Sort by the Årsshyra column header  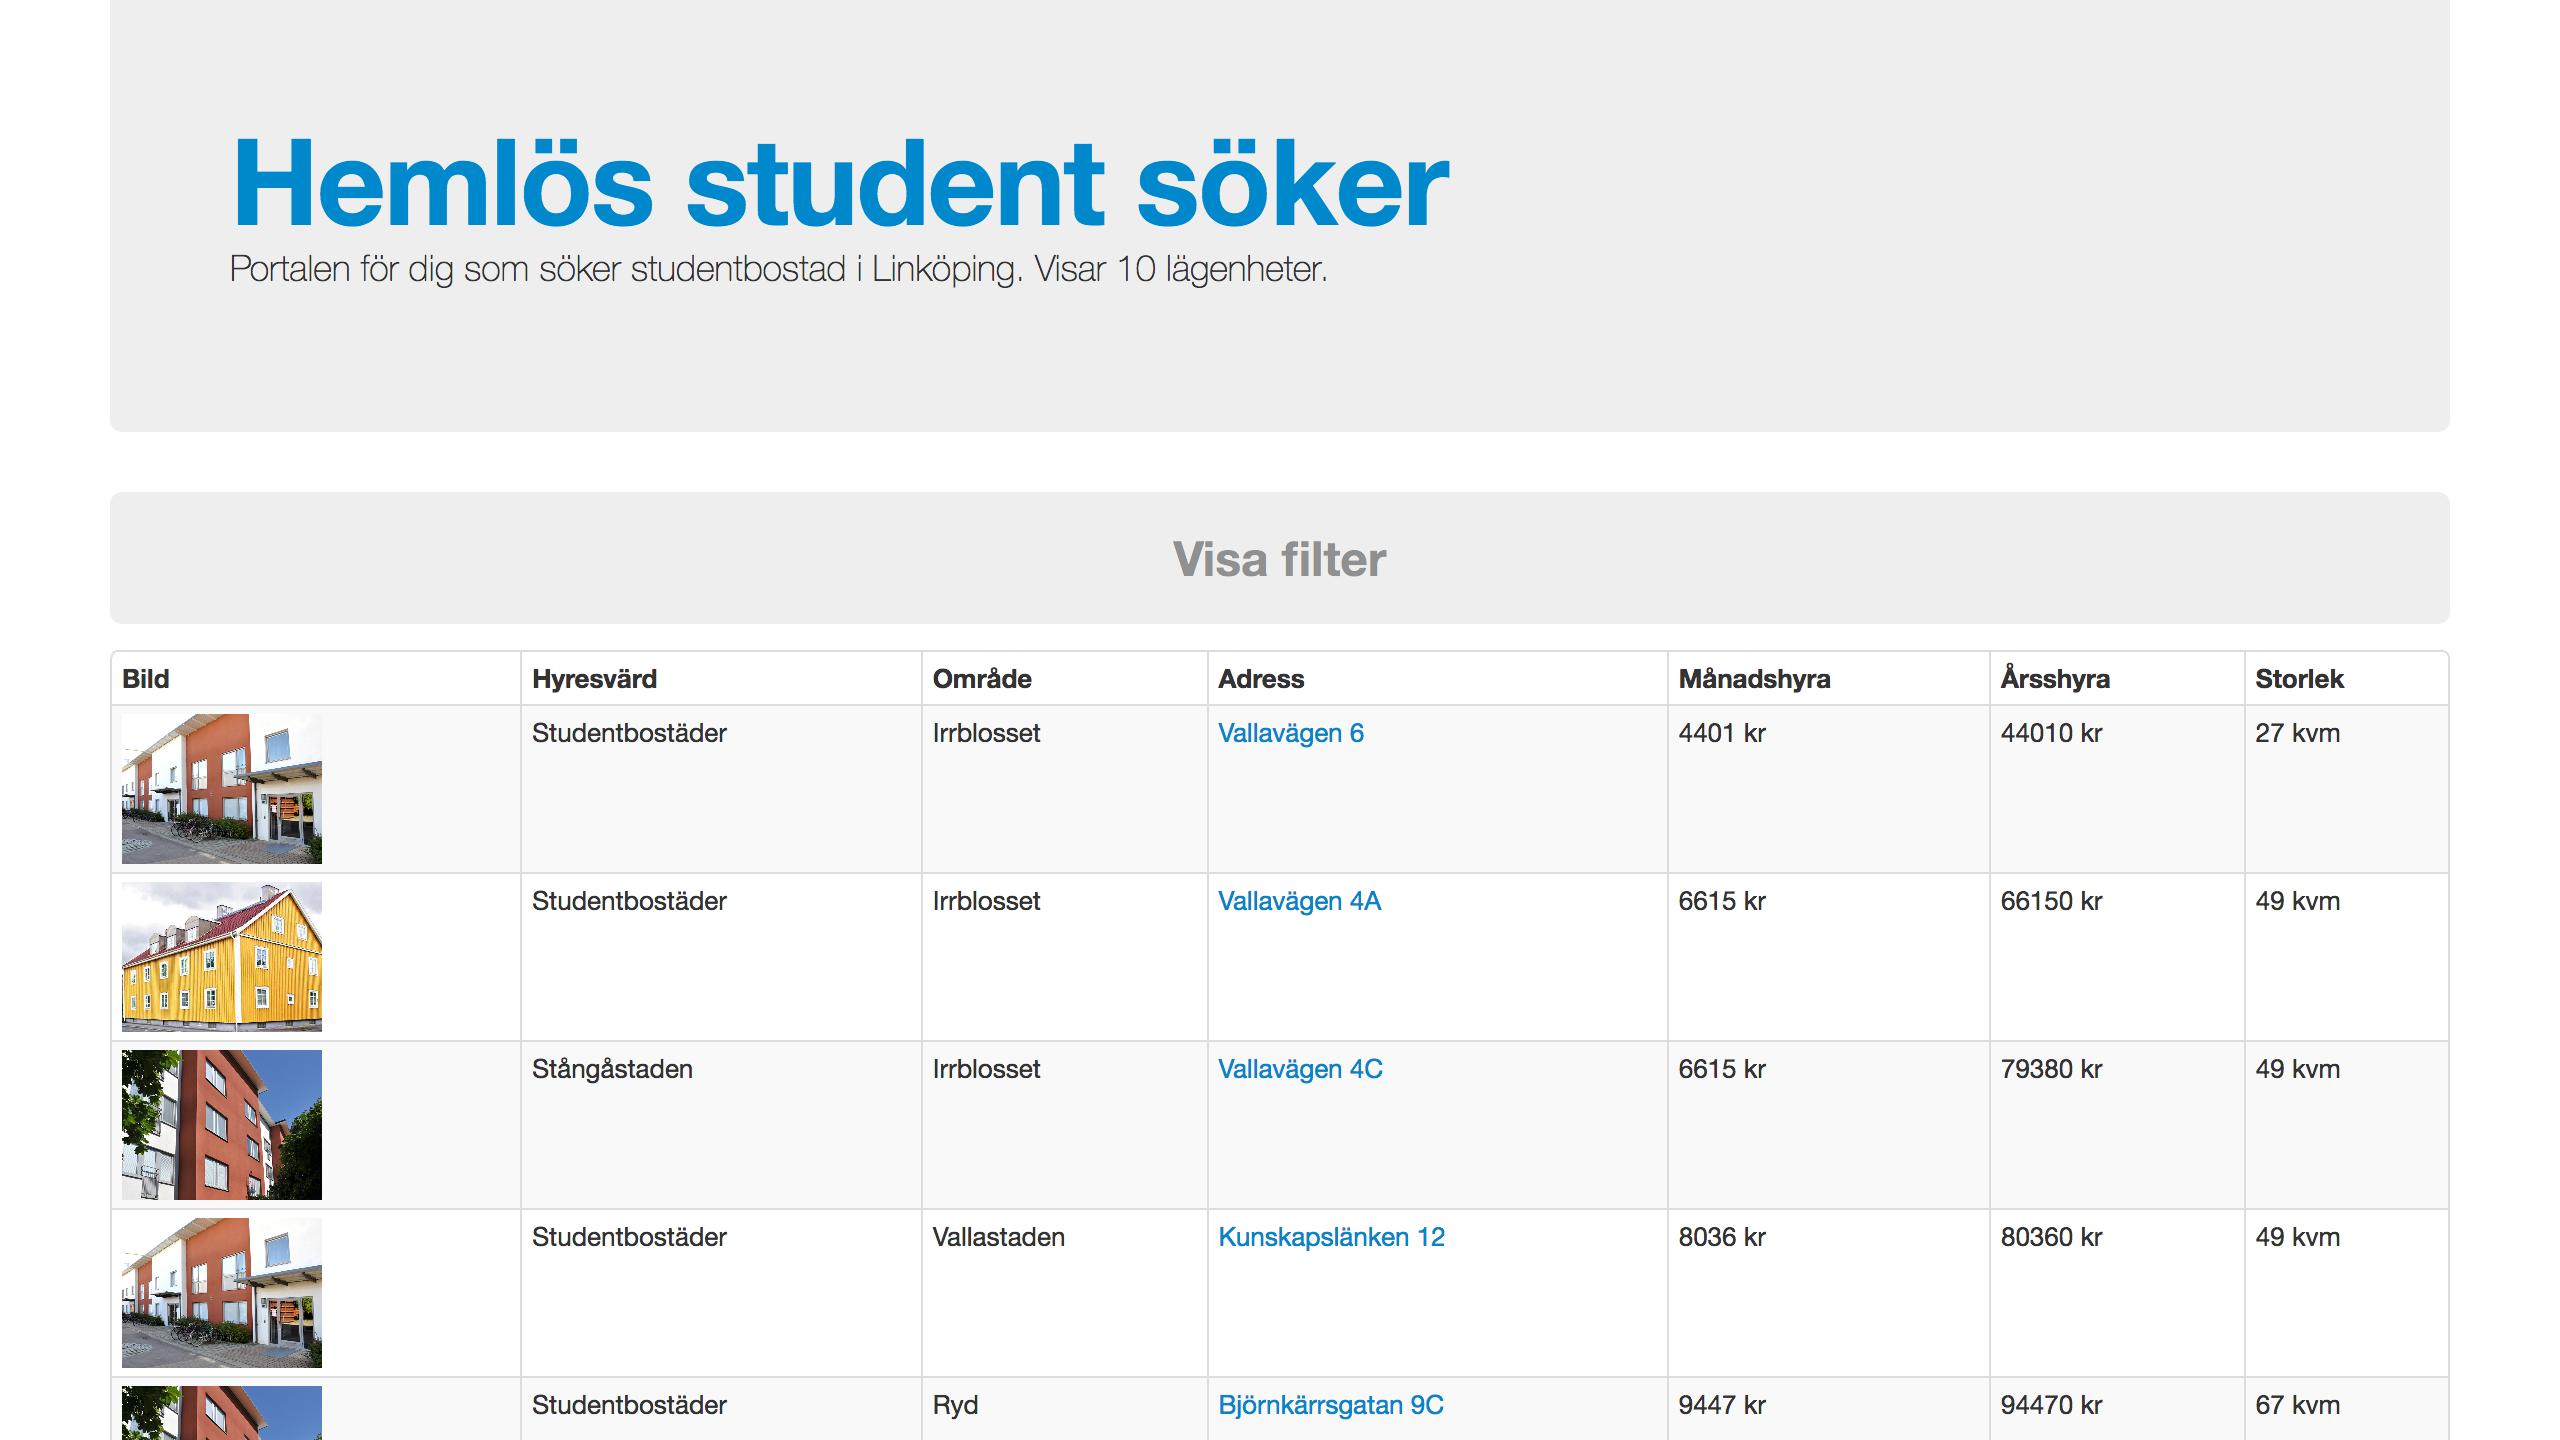[2055, 679]
